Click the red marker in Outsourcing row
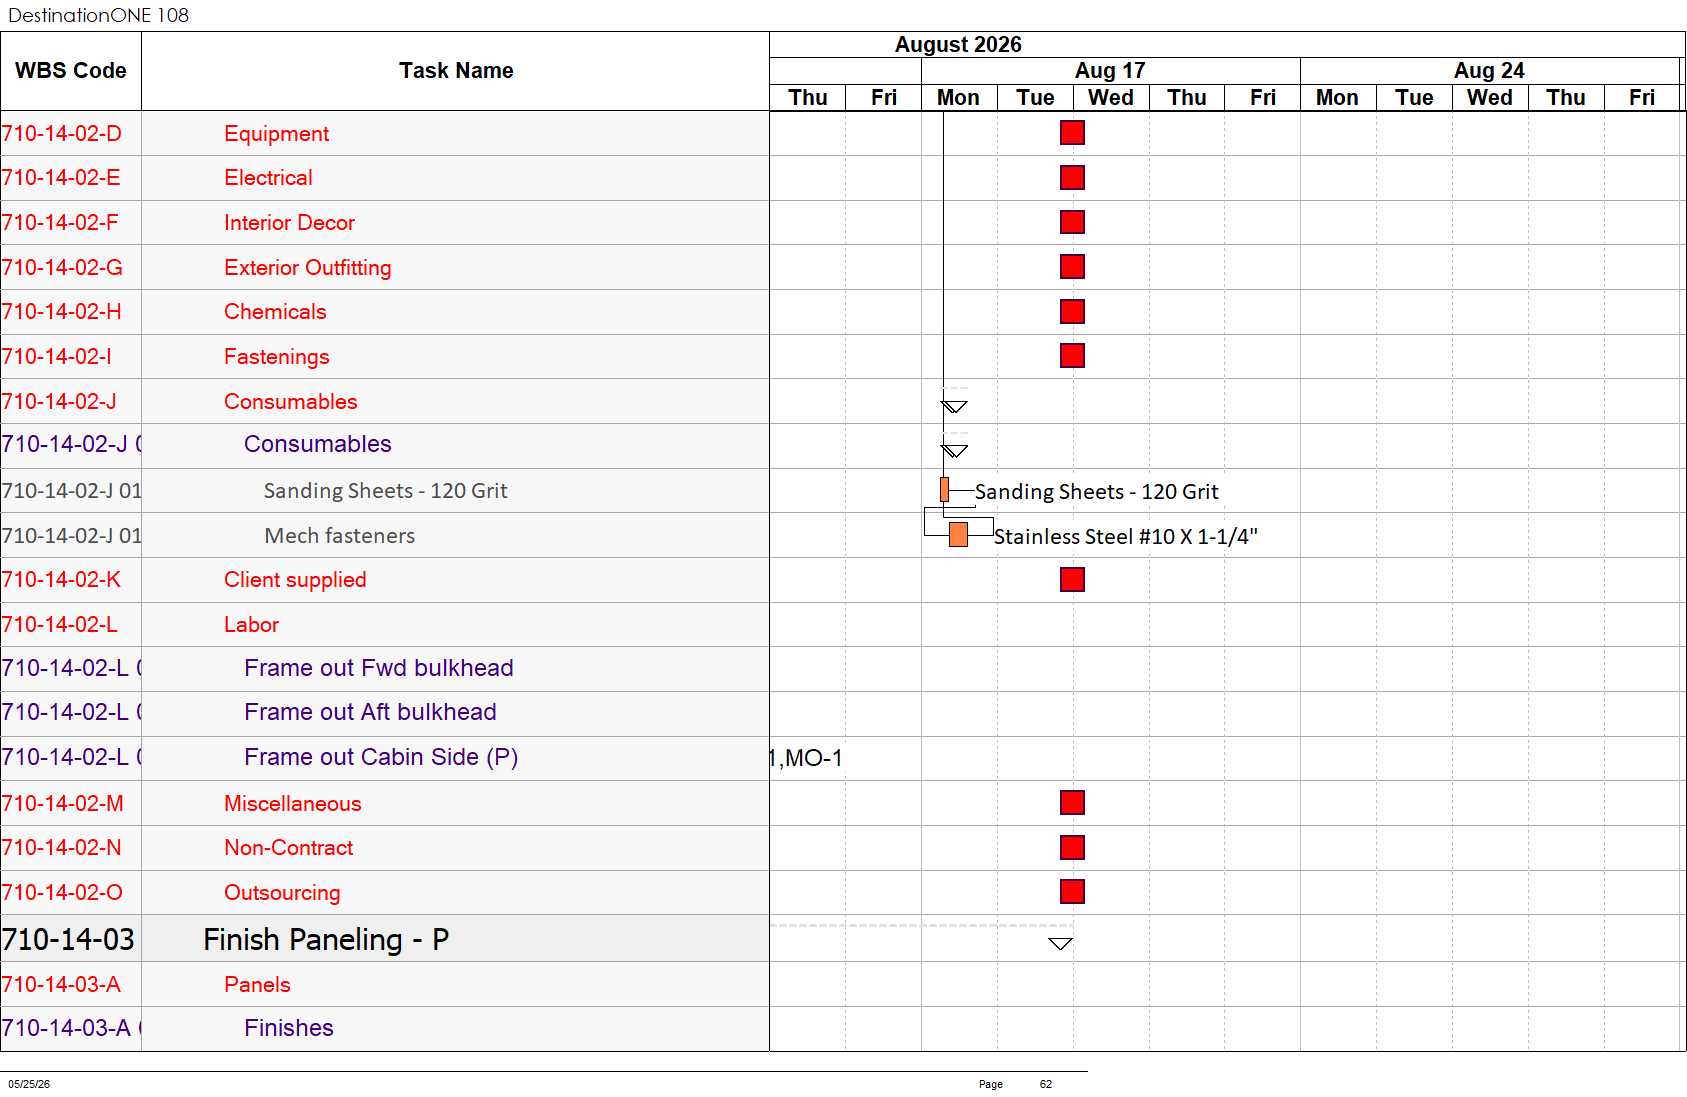This screenshot has height=1097, width=1687. tap(1072, 892)
